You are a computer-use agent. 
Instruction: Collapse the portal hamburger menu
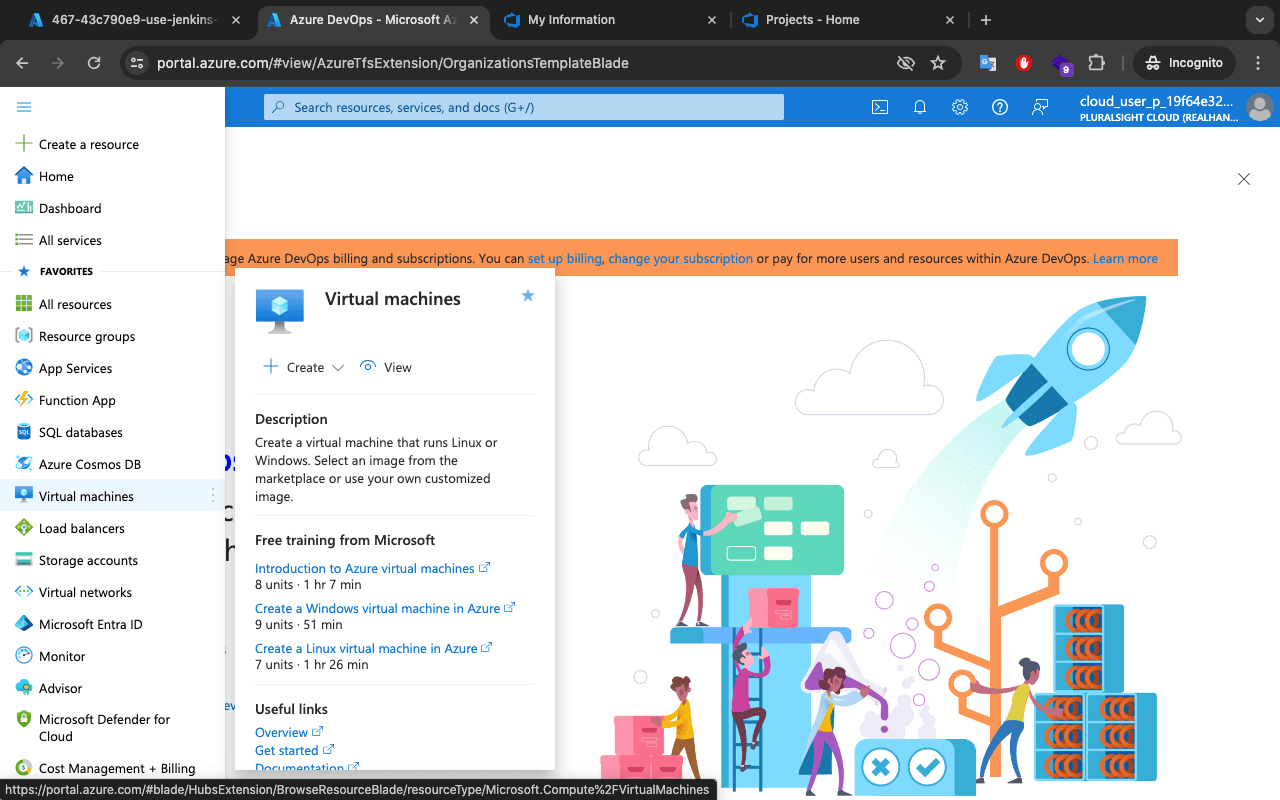click(24, 107)
